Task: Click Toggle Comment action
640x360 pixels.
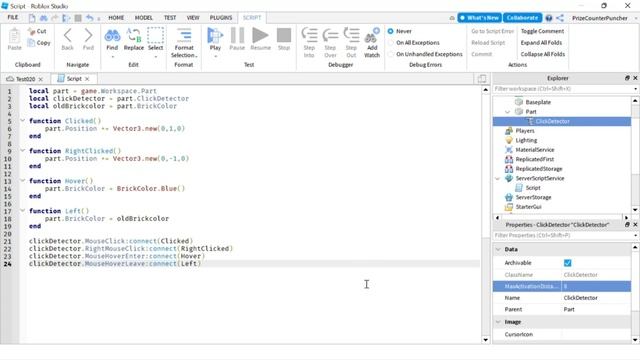Action: pyautogui.click(x=542, y=31)
